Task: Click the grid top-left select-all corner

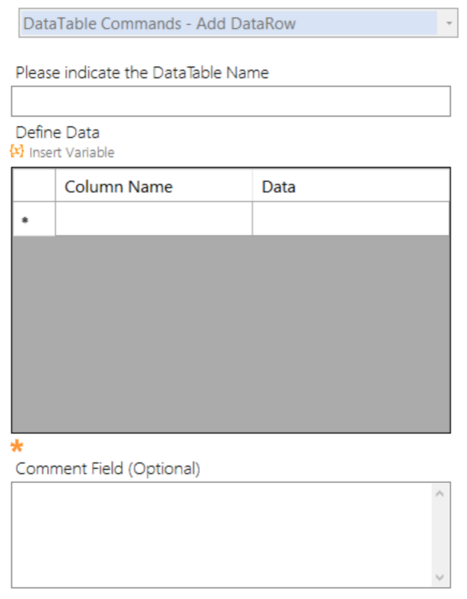Action: 34,186
